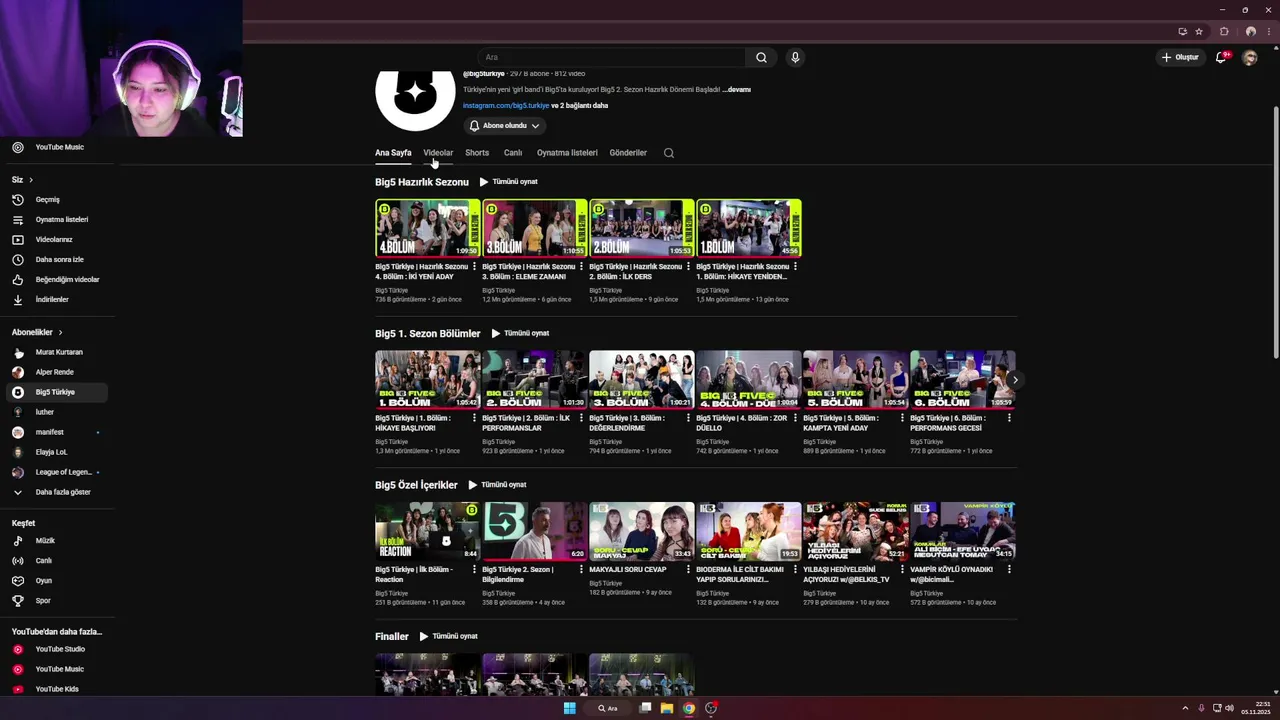Image resolution: width=1280 pixels, height=720 pixels.
Task: Play all Finaller videos
Action: (x=448, y=636)
